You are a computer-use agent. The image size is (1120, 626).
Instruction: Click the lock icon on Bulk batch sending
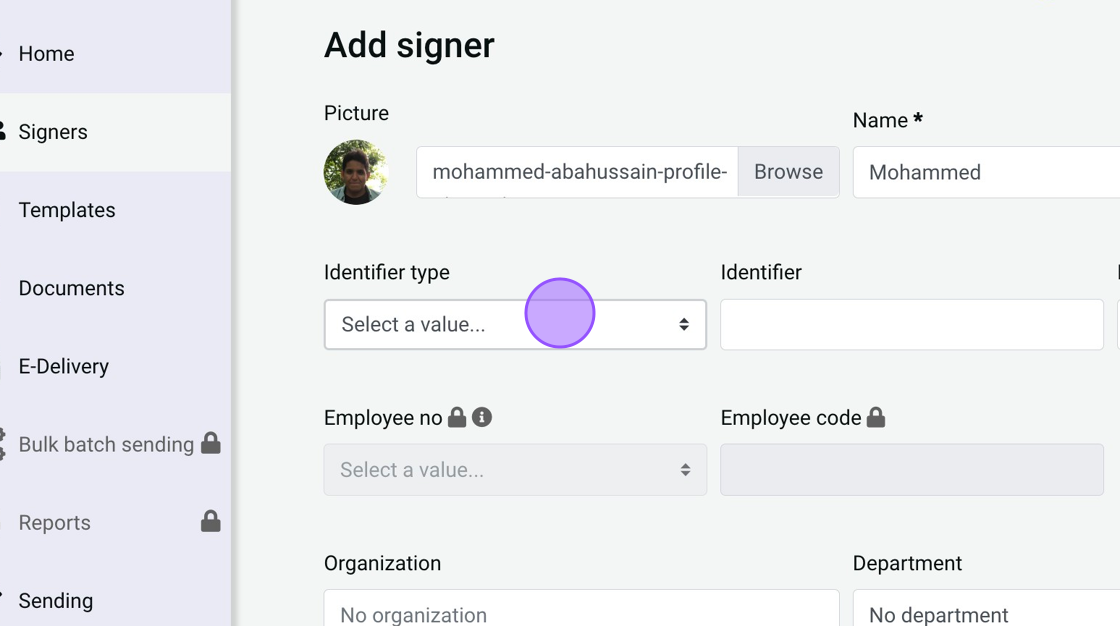coord(210,443)
